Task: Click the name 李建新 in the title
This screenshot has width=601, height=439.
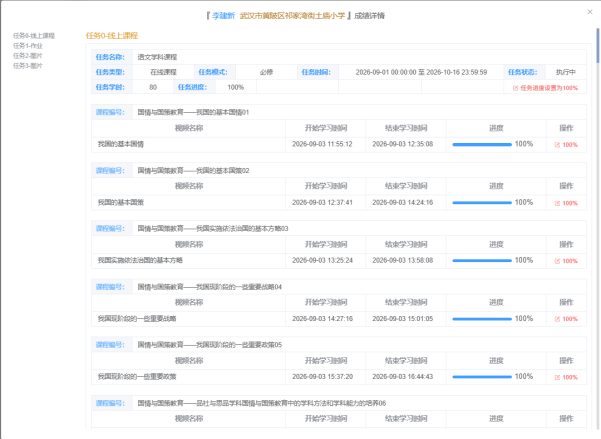Action: [x=223, y=16]
